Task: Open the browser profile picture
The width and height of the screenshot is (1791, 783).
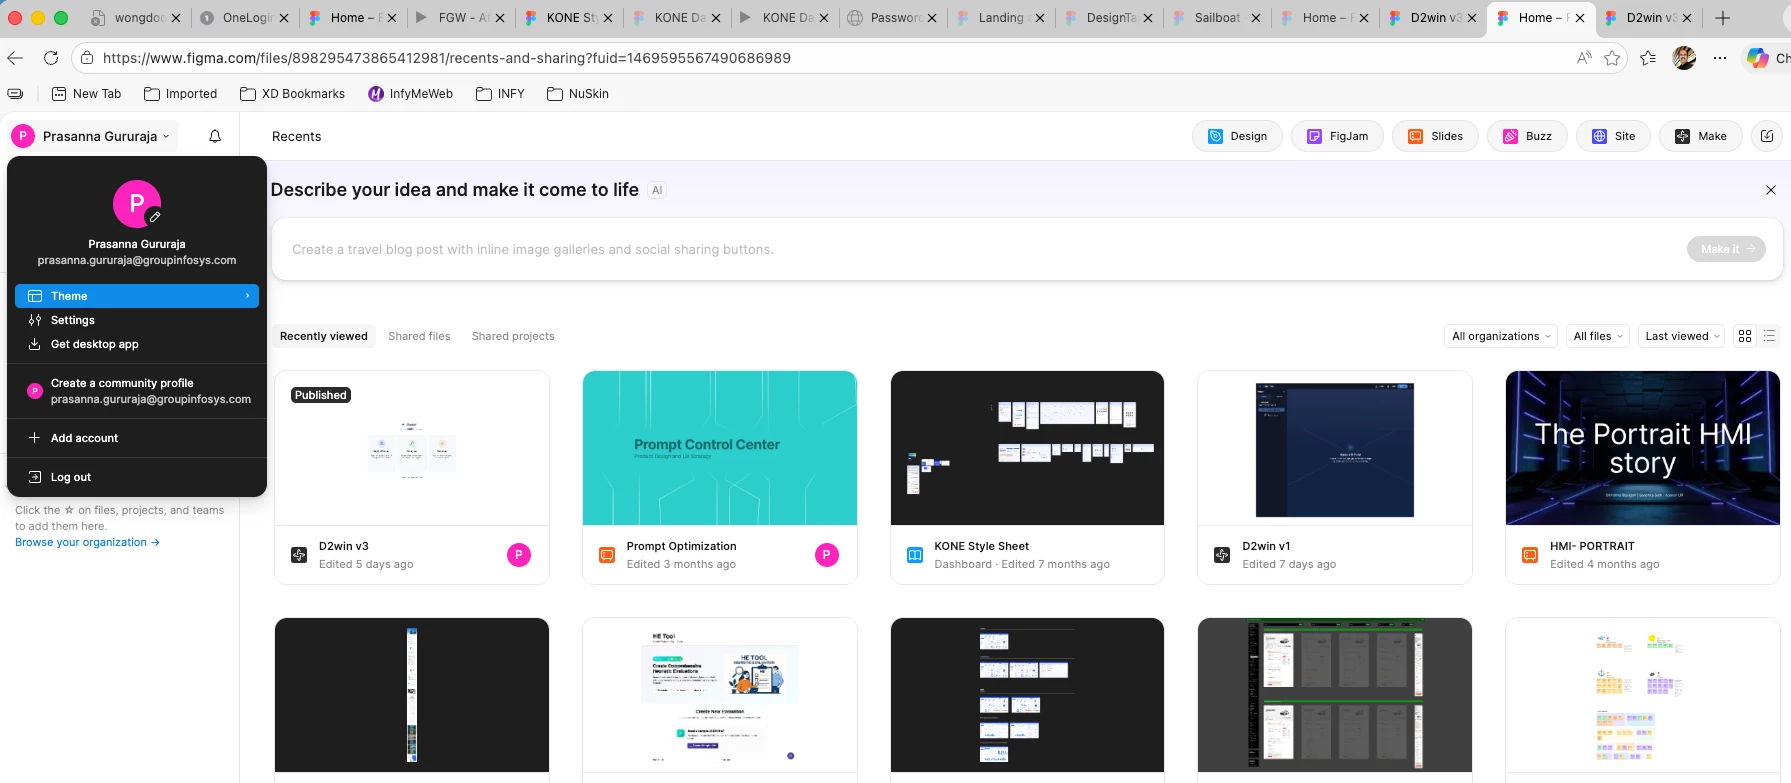Action: [1684, 58]
